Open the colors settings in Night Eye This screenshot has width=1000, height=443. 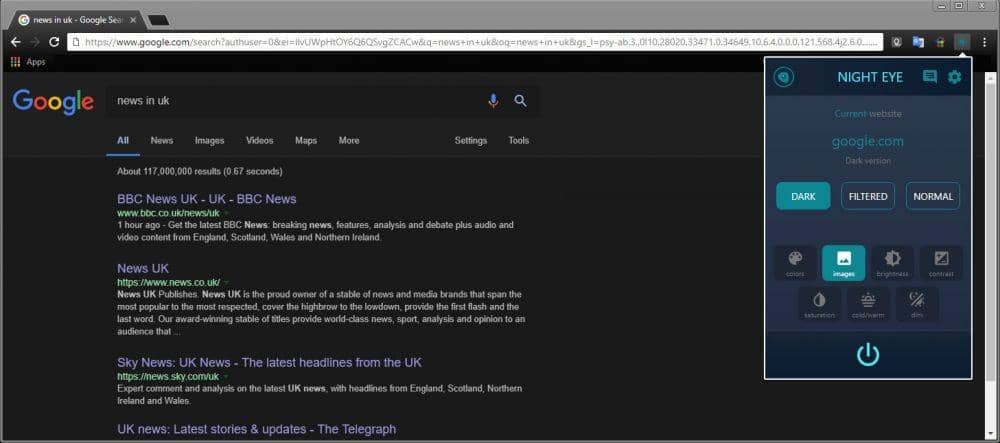click(x=794, y=262)
